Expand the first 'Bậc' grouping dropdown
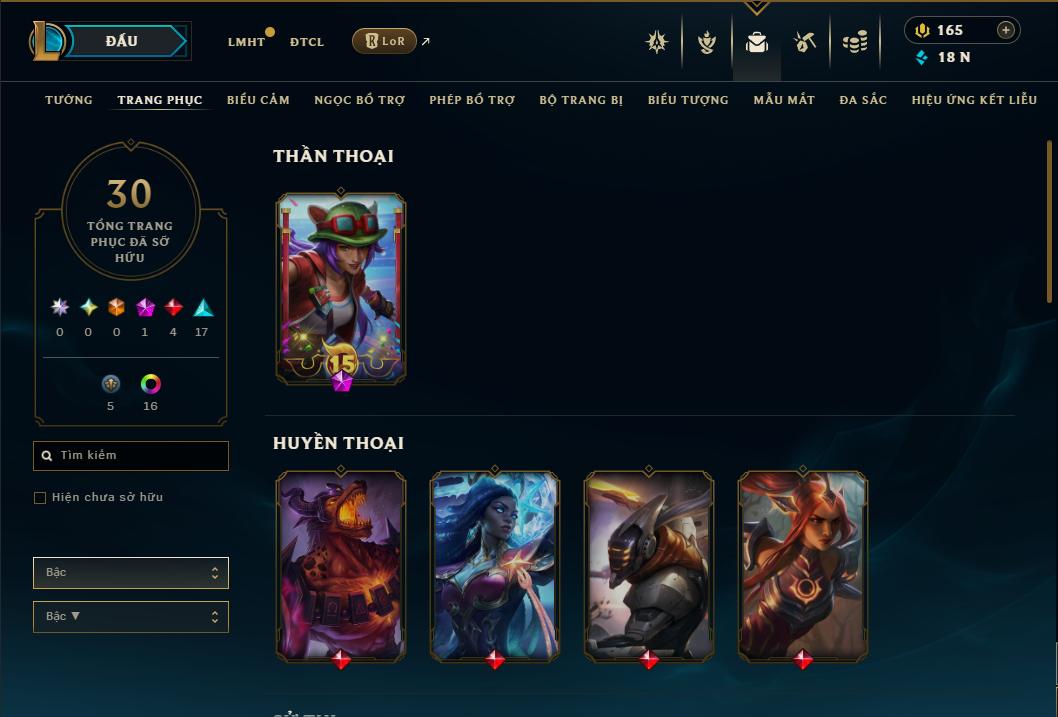1058x717 pixels. 131,573
